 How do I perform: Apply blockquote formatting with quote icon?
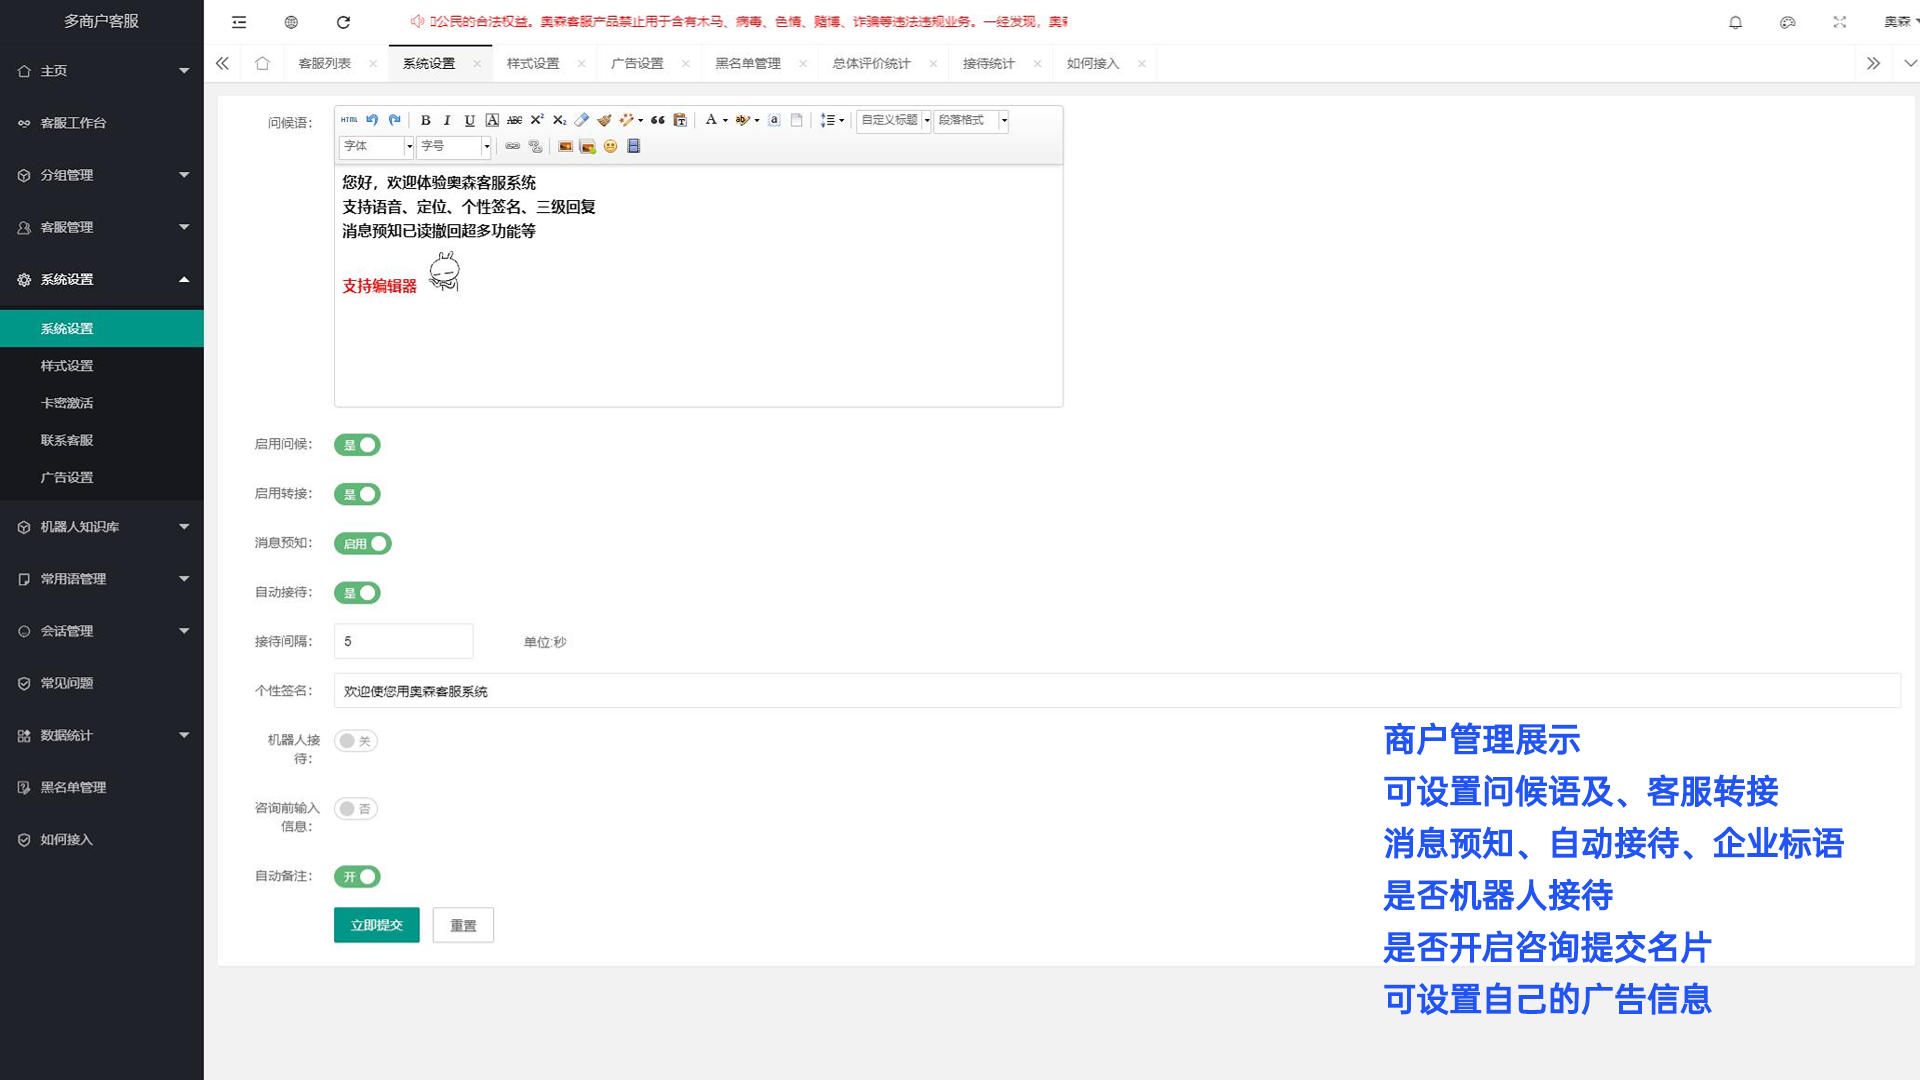click(x=657, y=120)
